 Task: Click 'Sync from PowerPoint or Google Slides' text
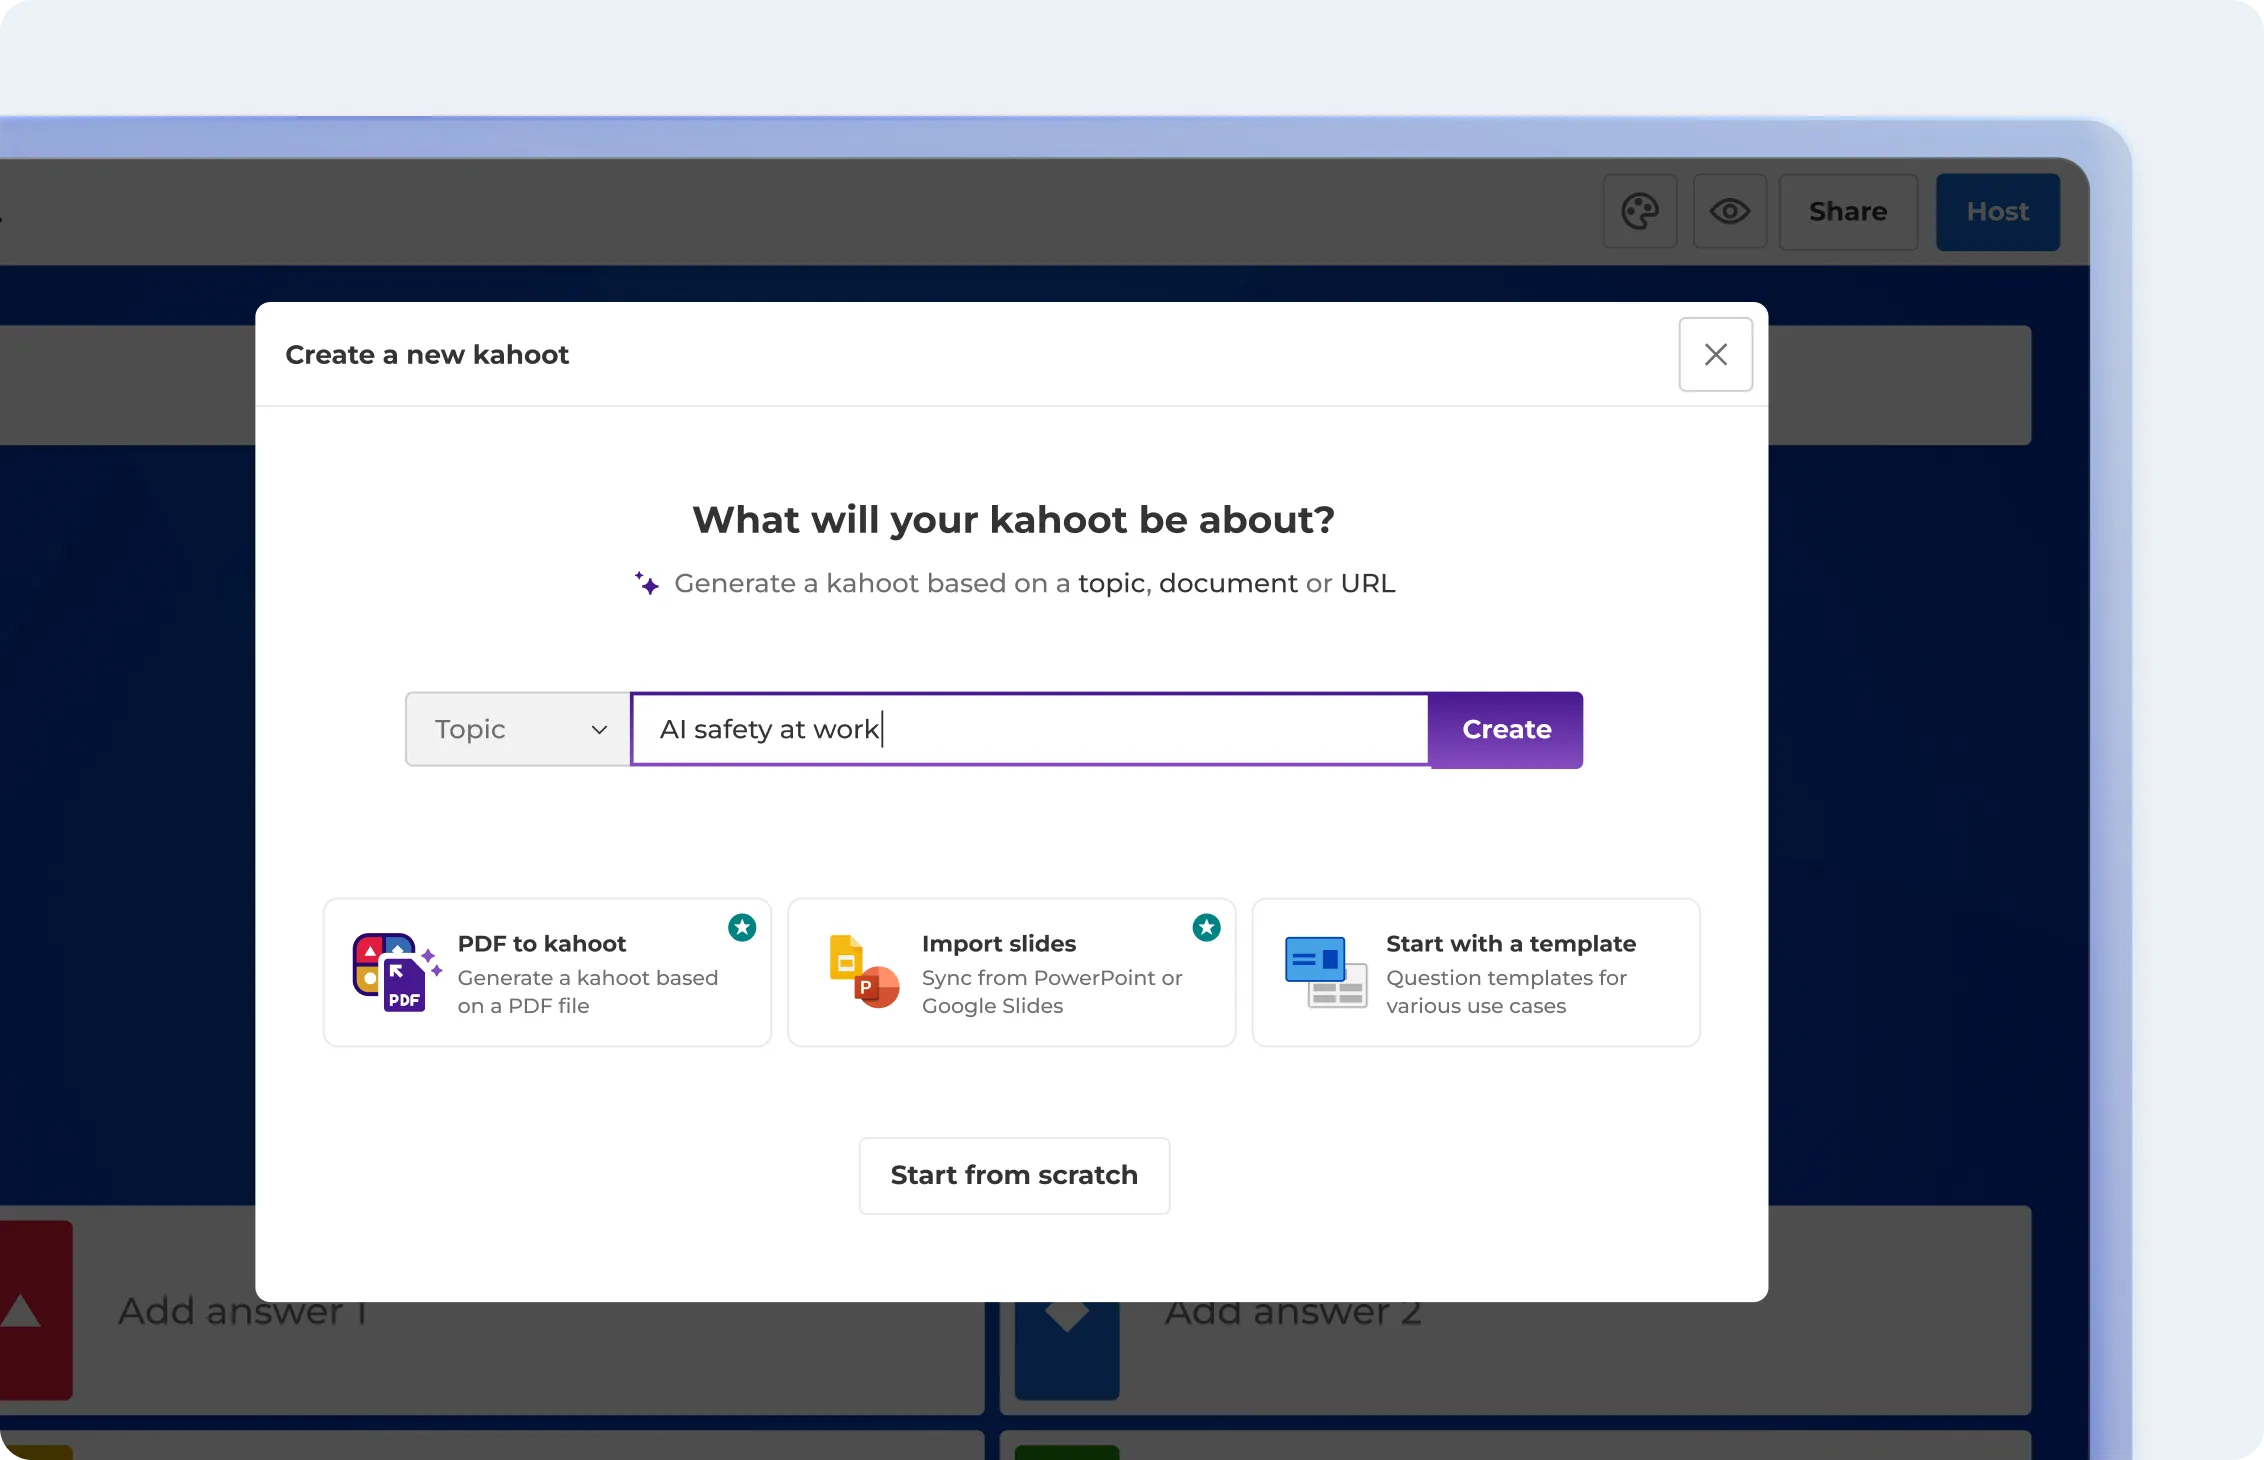1052,991
